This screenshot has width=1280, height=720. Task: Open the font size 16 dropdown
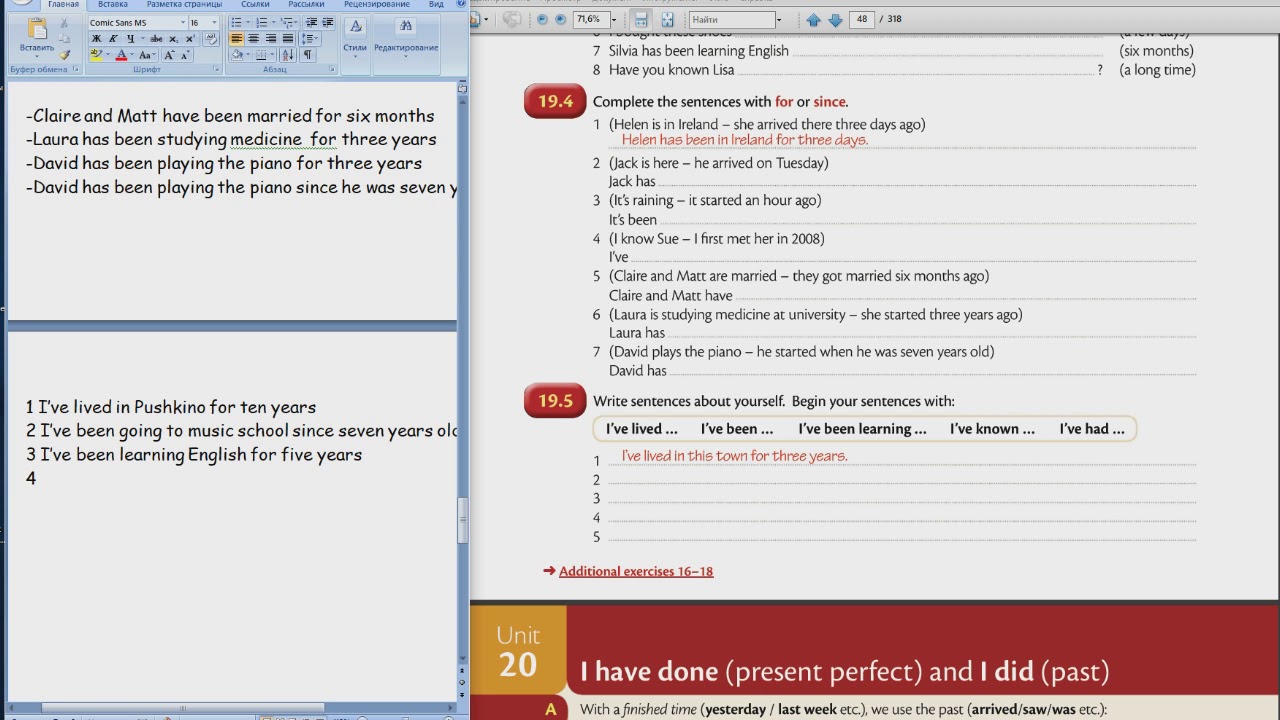click(214, 23)
